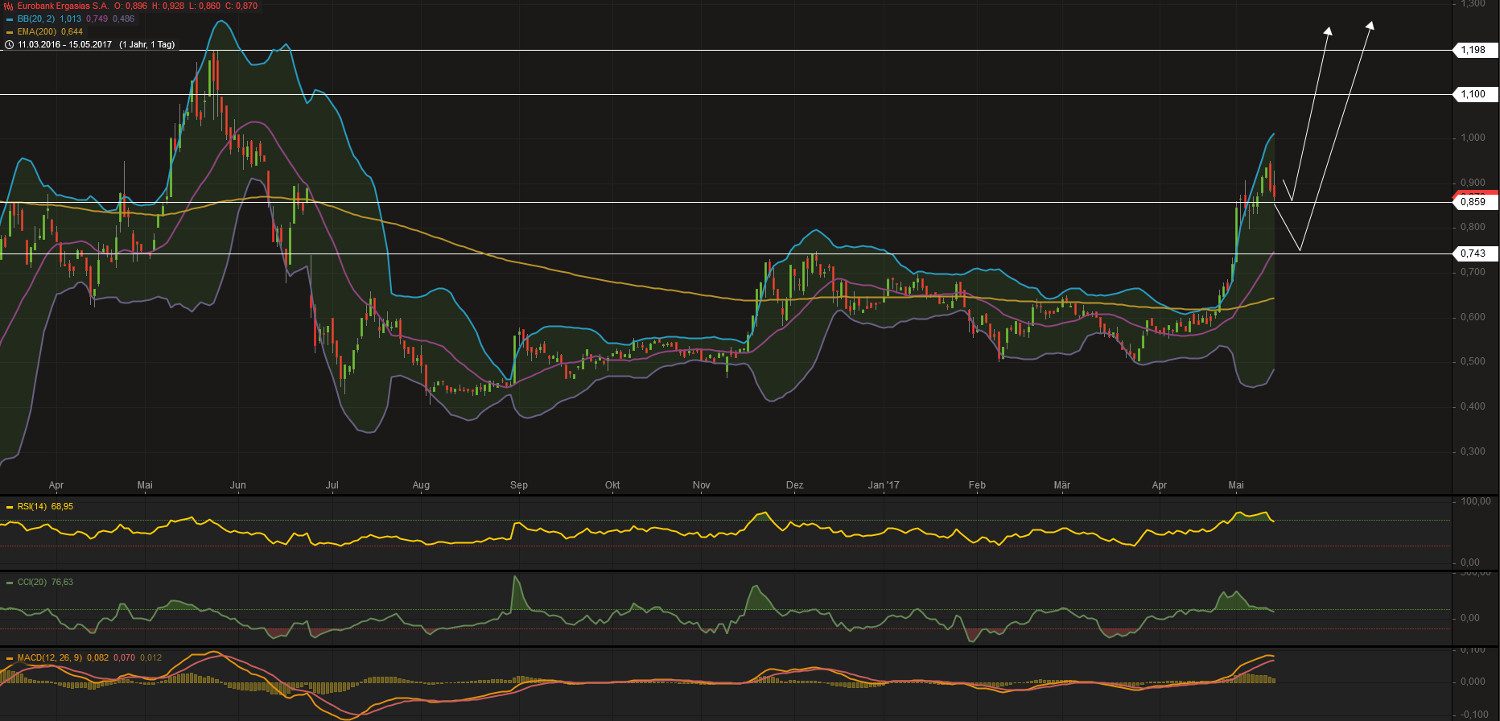Click the green CCI(20) legend marker

(9, 582)
